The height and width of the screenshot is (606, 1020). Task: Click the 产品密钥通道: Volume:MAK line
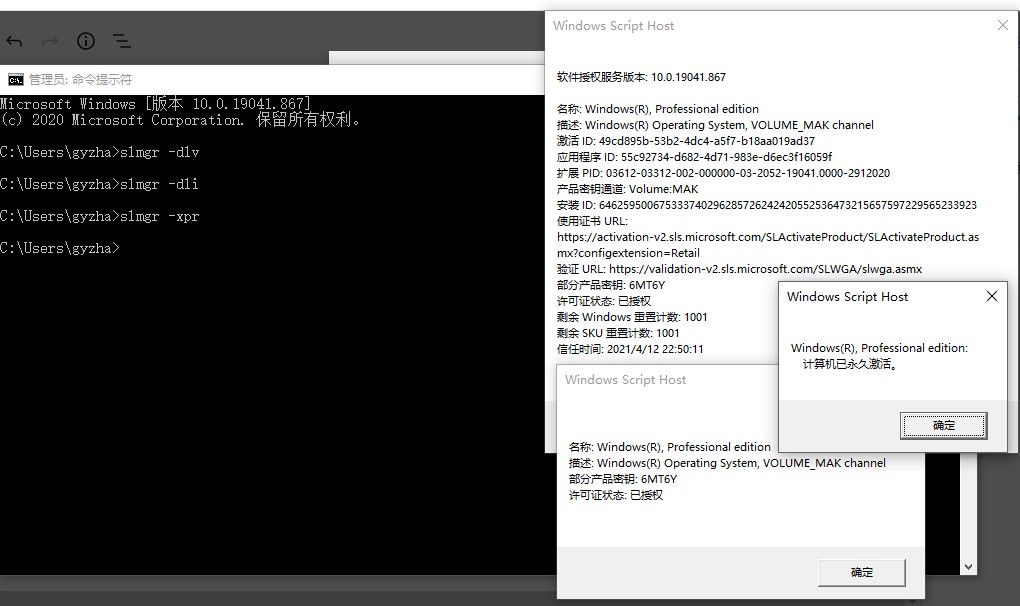pos(628,189)
